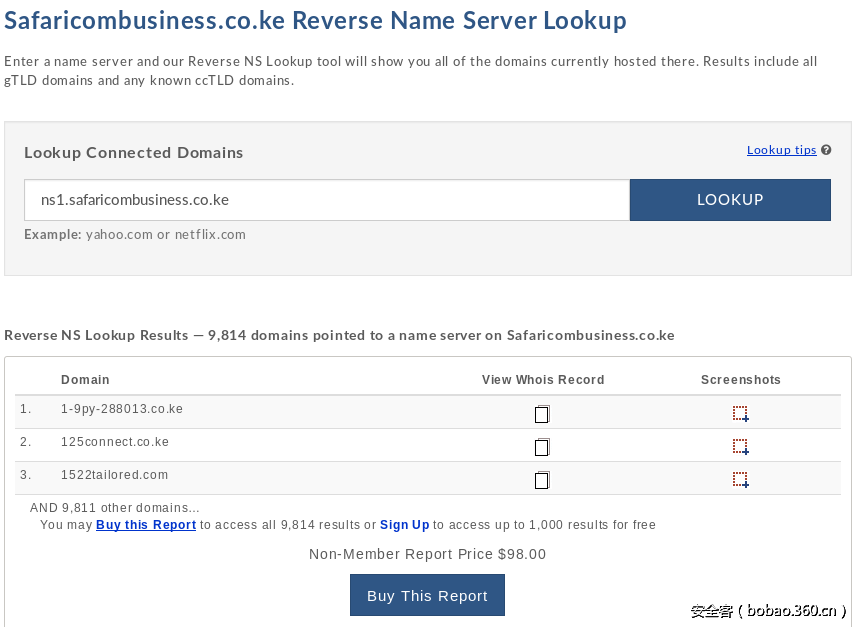Select domain text 1522tailored.com
Screen dimensions: 861x629
pyautogui.click(x=114, y=475)
